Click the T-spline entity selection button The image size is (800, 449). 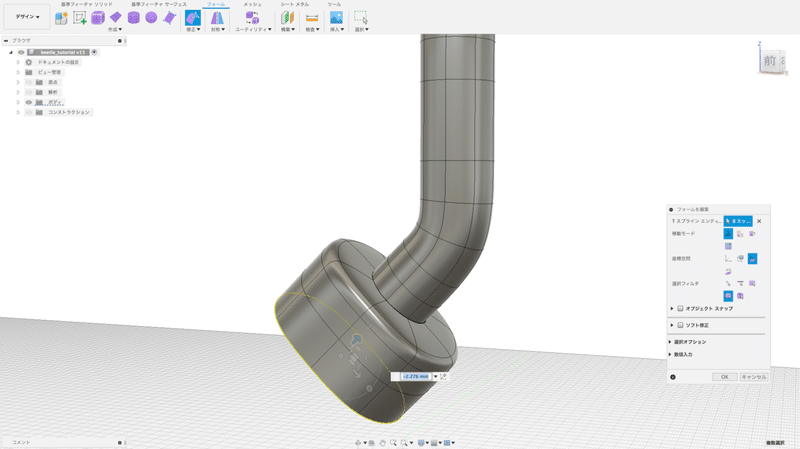pyautogui.click(x=738, y=221)
